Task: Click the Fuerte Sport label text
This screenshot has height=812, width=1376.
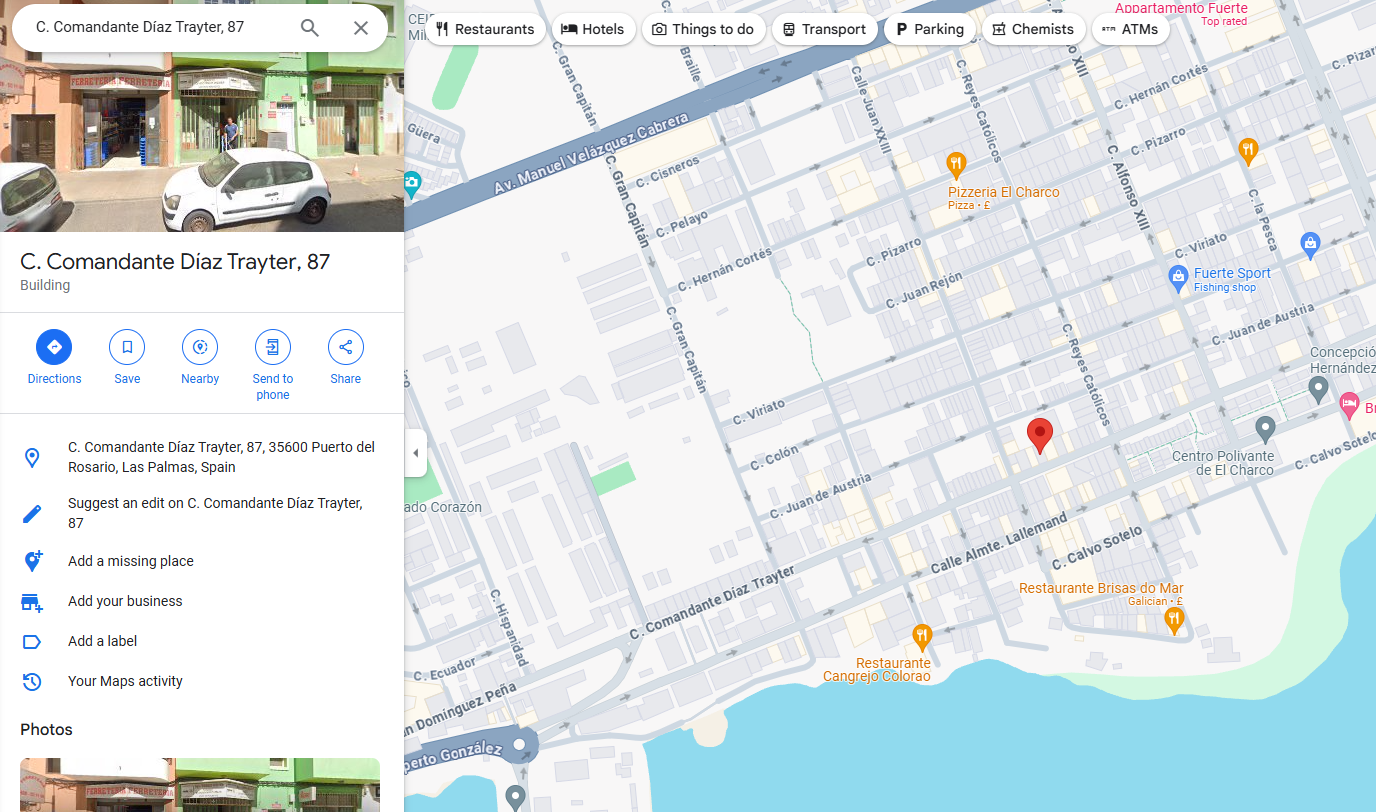Action: pos(1232,273)
